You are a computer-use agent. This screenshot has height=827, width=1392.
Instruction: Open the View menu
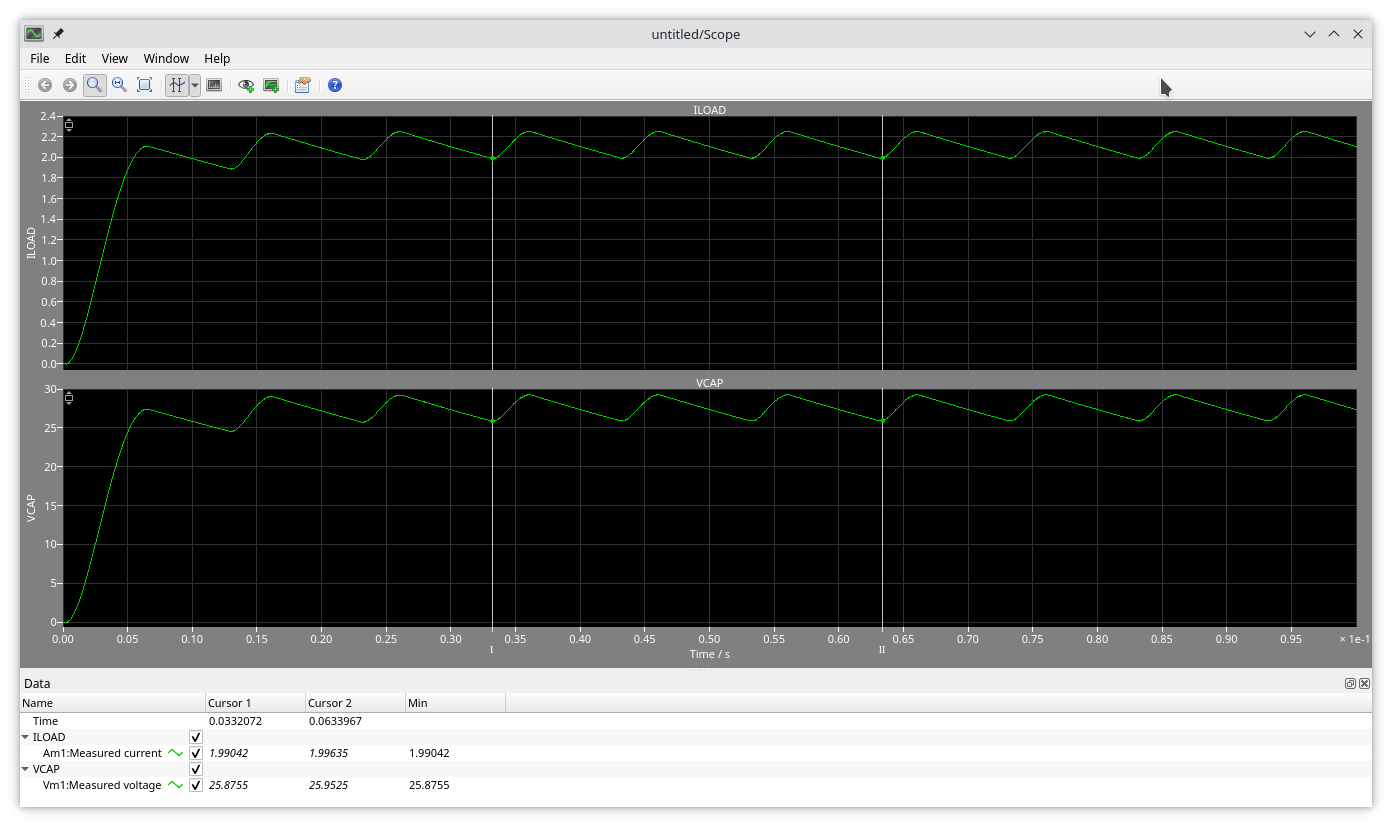115,58
